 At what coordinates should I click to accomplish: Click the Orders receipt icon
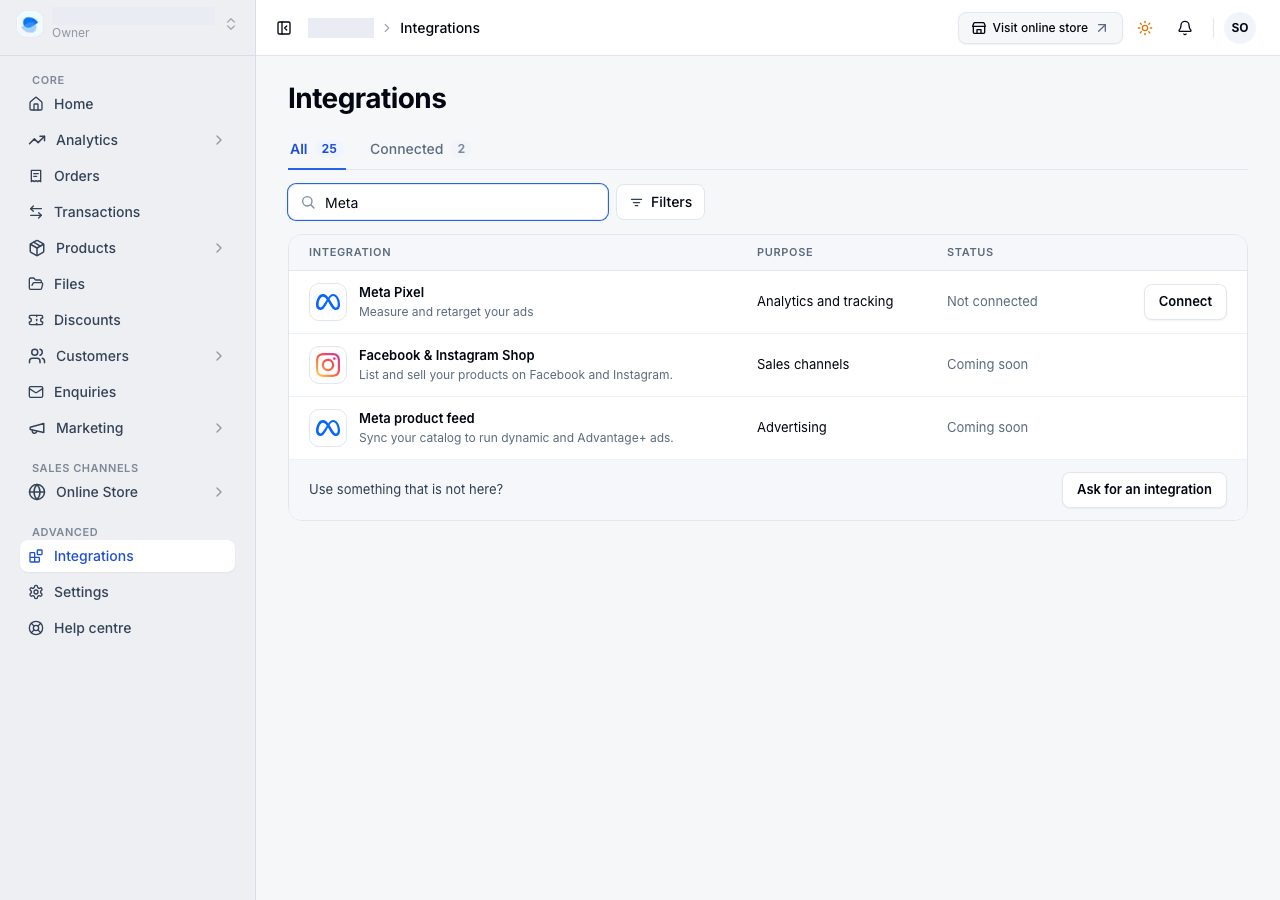[36, 176]
